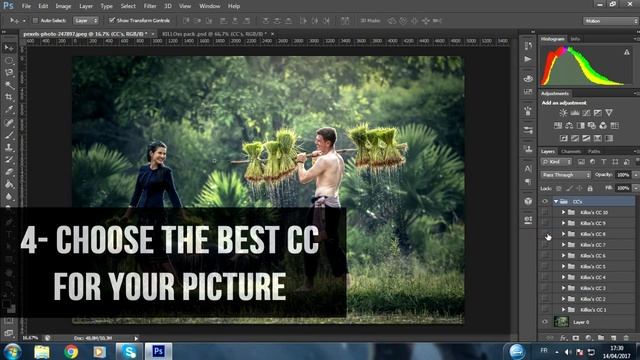Add a Threshold adjustment
Image resolution: width=640 pixels, height=360 pixels.
click(x=586, y=138)
